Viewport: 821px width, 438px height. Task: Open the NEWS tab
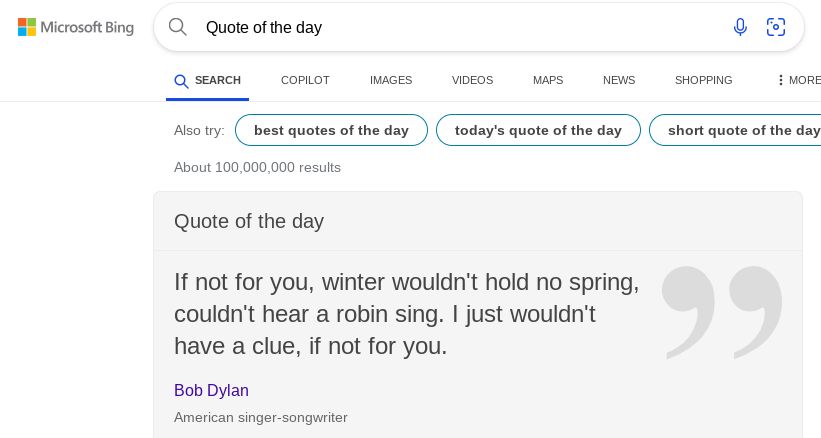tap(619, 80)
